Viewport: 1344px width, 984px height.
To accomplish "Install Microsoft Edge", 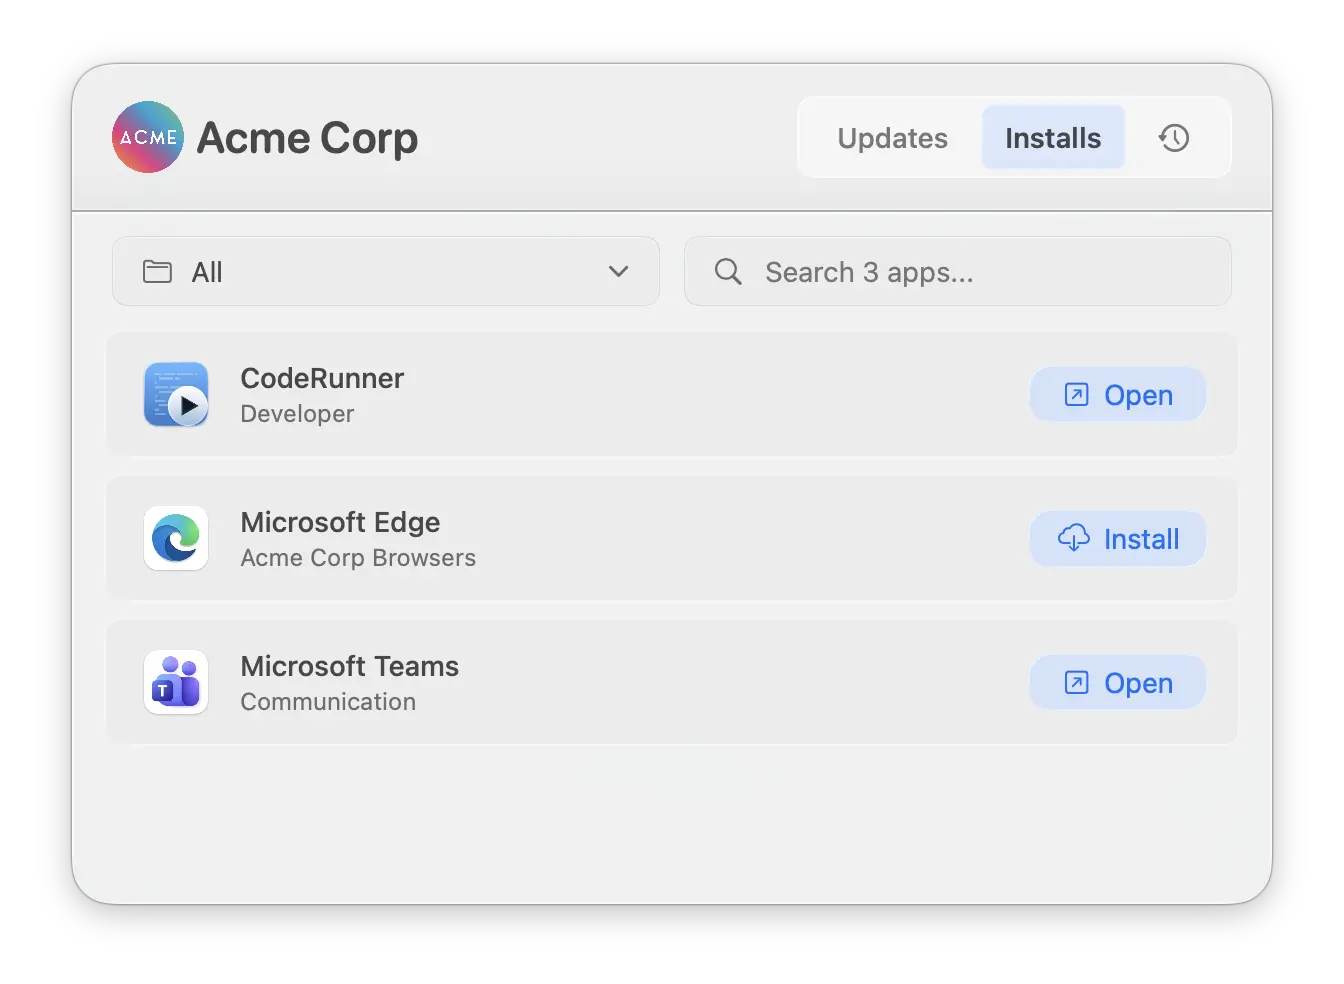I will [x=1118, y=539].
